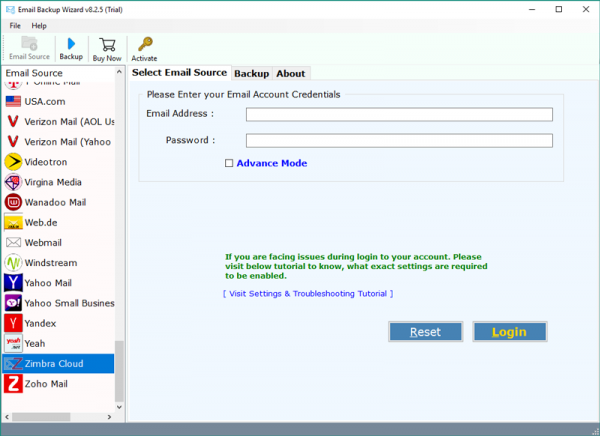
Task: Select USA.com flag icon
Action: 13,101
